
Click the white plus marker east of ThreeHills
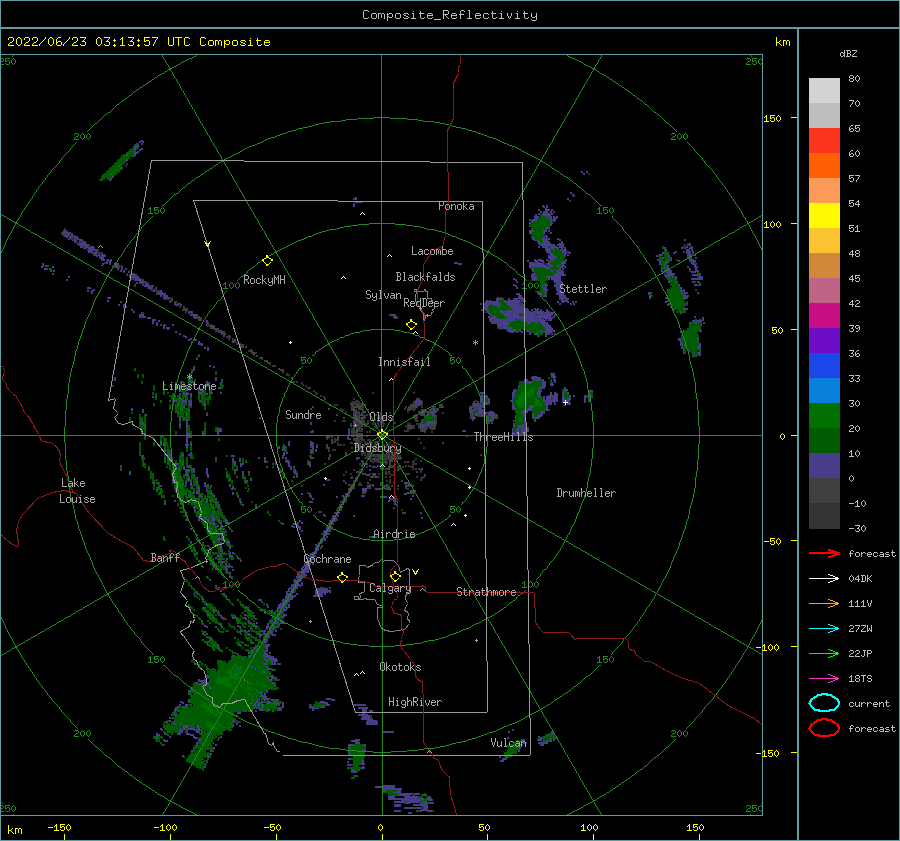point(565,402)
